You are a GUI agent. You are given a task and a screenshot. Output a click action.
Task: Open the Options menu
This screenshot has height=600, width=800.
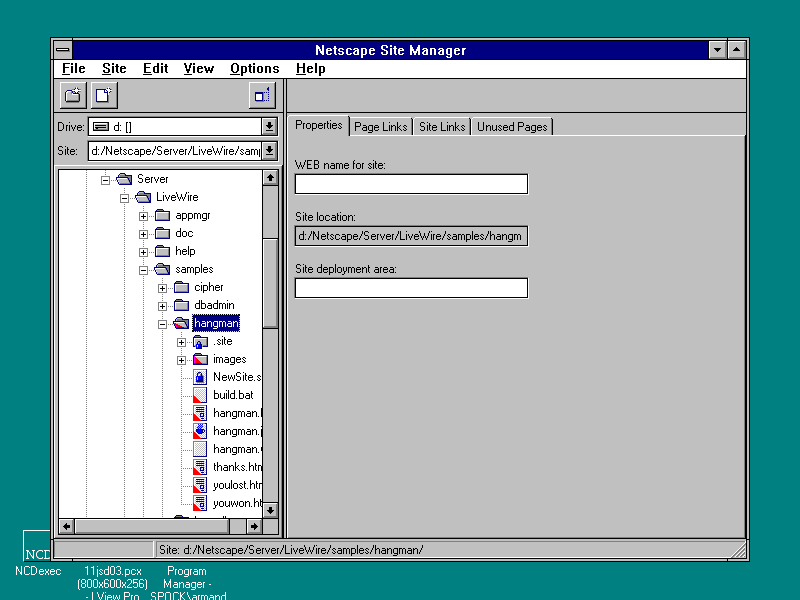point(254,69)
